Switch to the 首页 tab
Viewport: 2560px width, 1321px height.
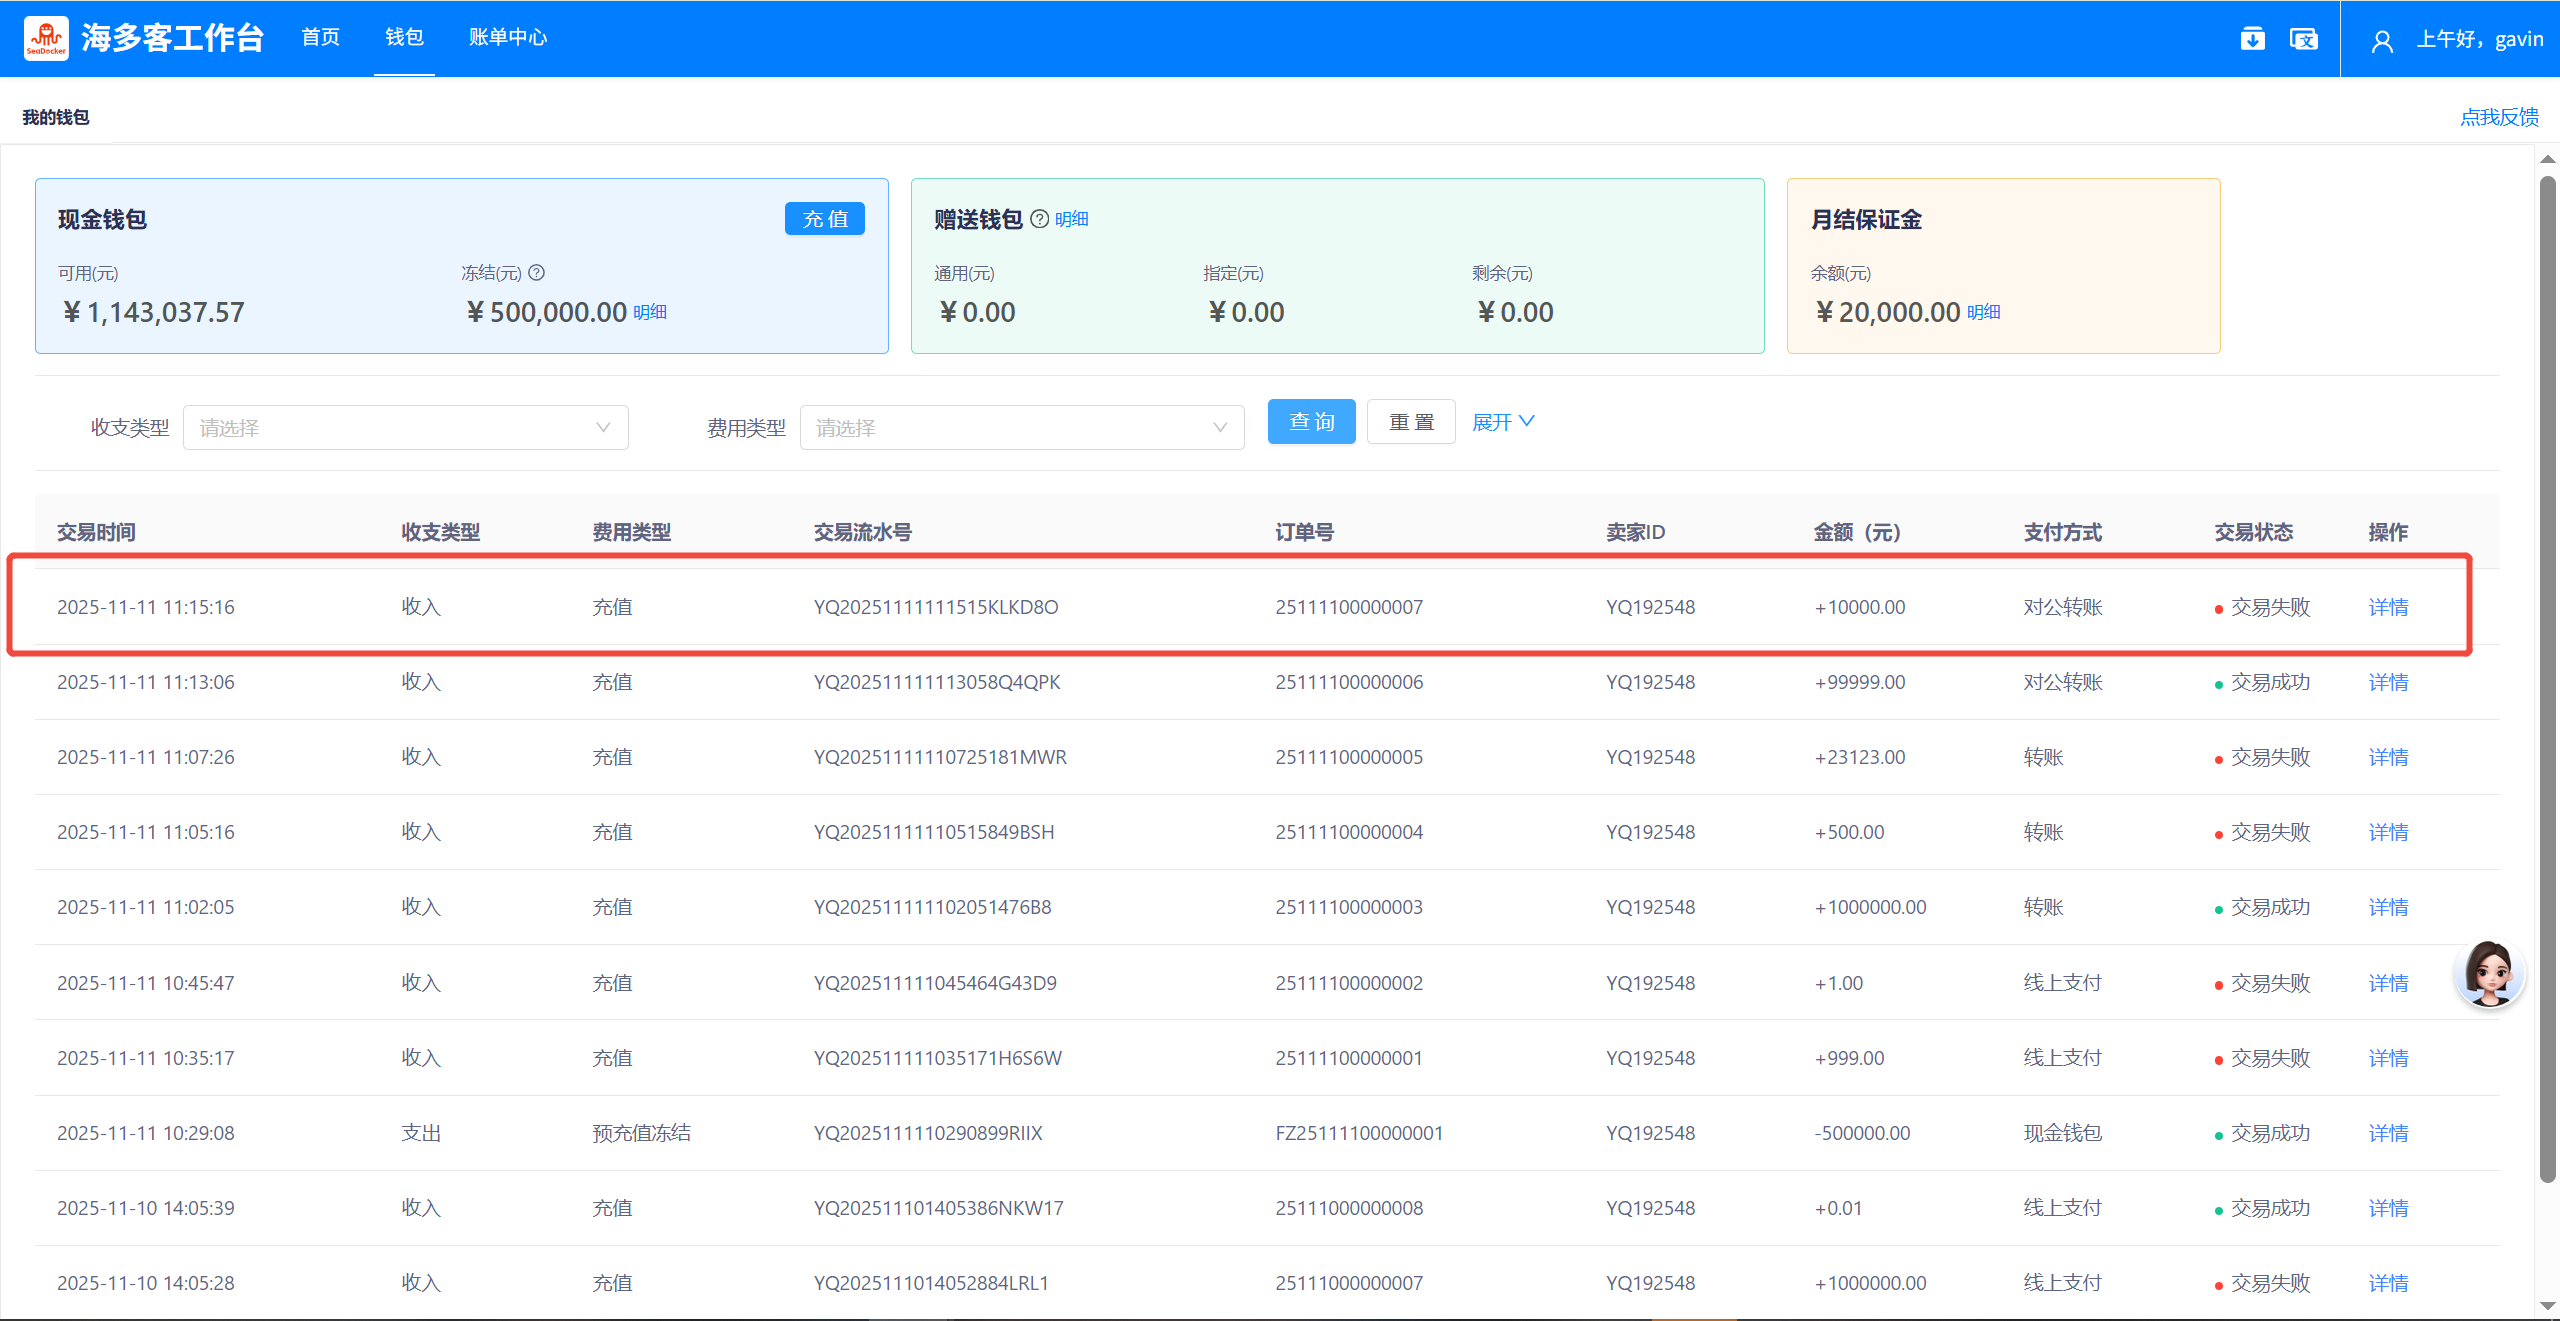pos(320,38)
